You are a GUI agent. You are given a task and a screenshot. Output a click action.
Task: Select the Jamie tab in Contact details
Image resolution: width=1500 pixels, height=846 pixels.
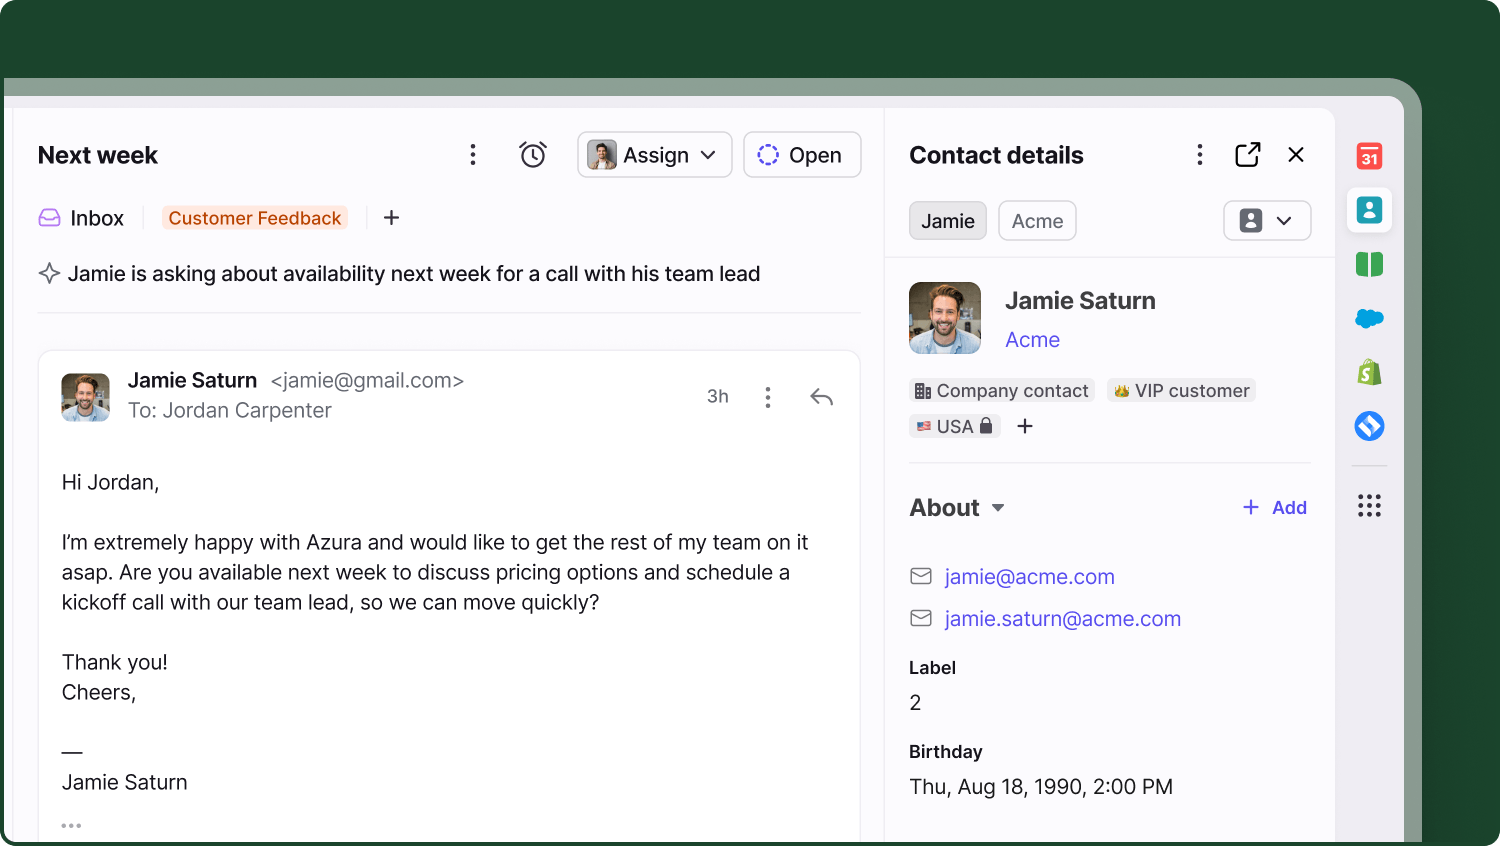[947, 220]
